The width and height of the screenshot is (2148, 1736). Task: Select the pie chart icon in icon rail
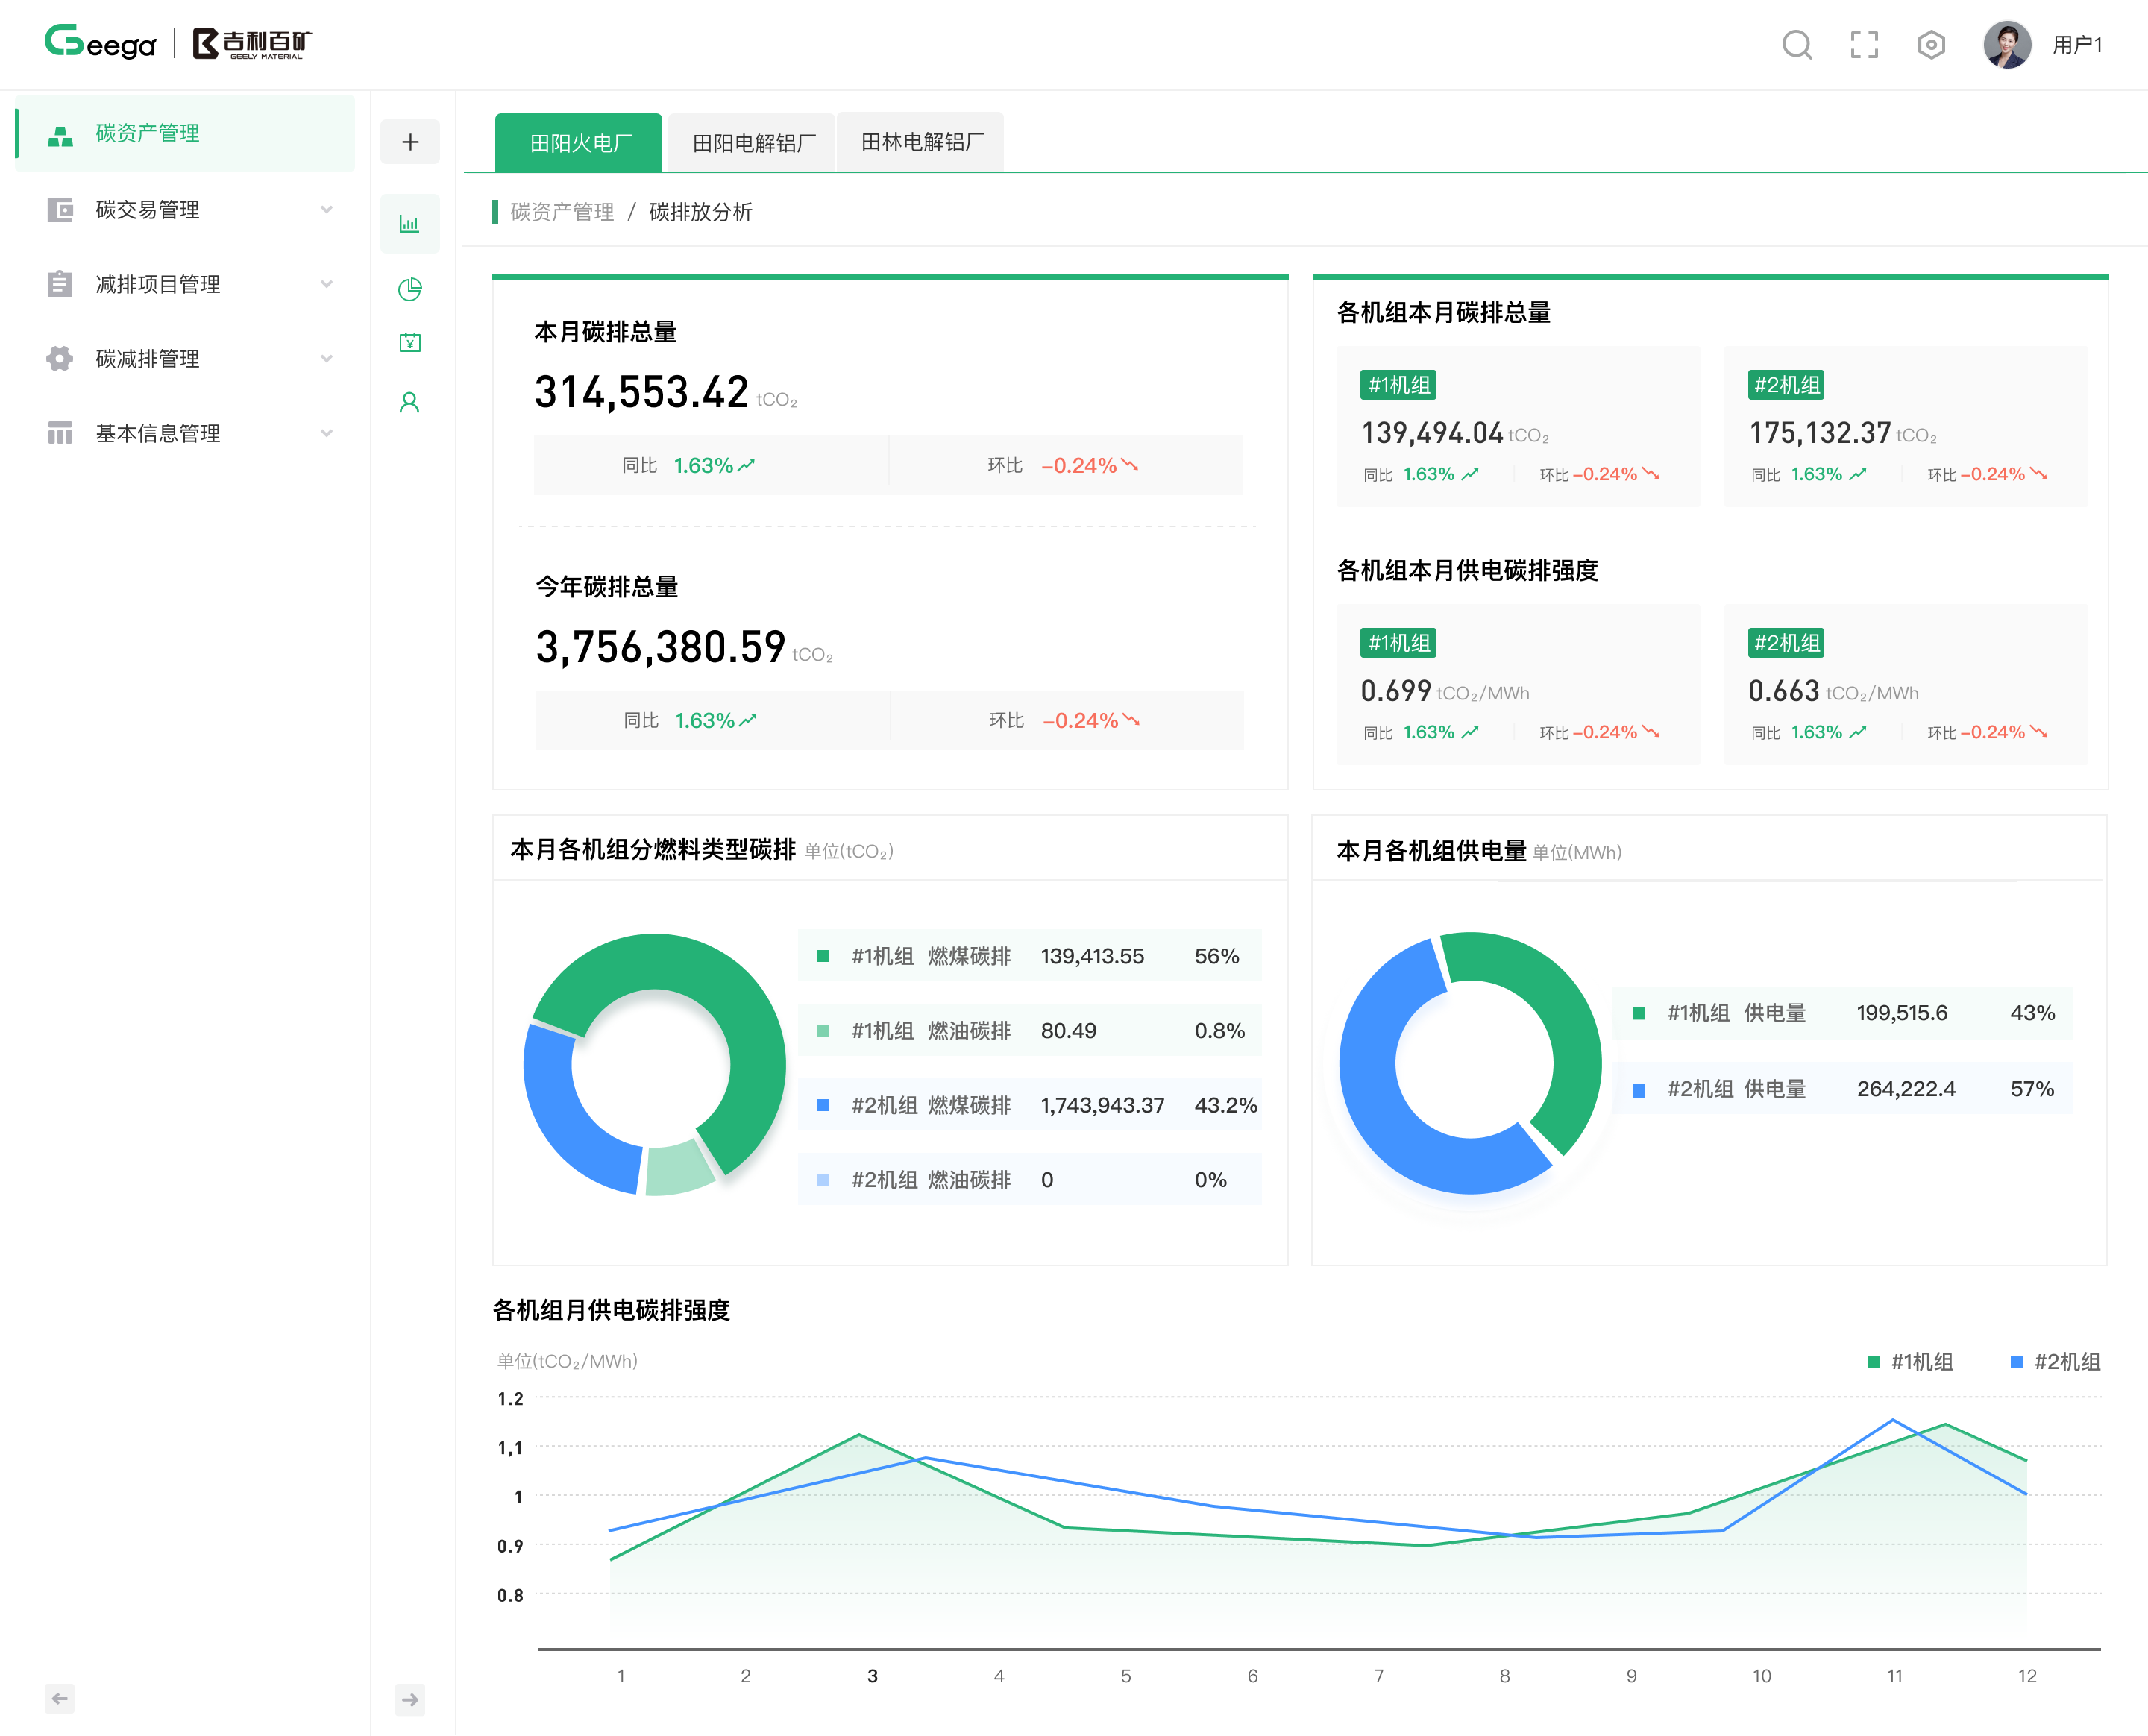tap(410, 289)
